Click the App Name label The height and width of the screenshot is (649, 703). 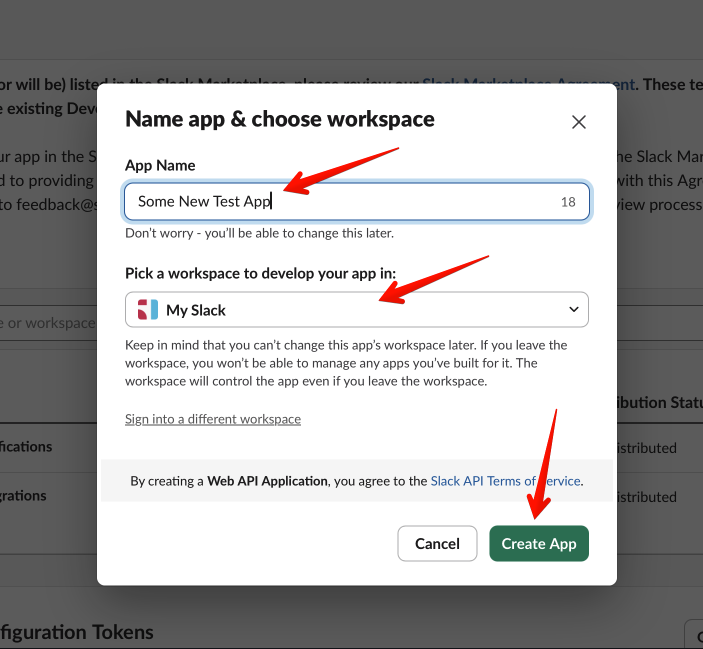pos(160,165)
